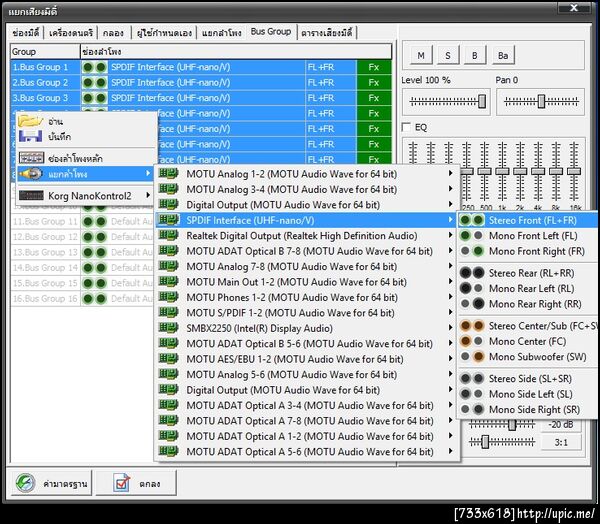The width and height of the screenshot is (600, 524).
Task: Open the ตารางเสียงมิดี้ tab
Action: [326, 33]
